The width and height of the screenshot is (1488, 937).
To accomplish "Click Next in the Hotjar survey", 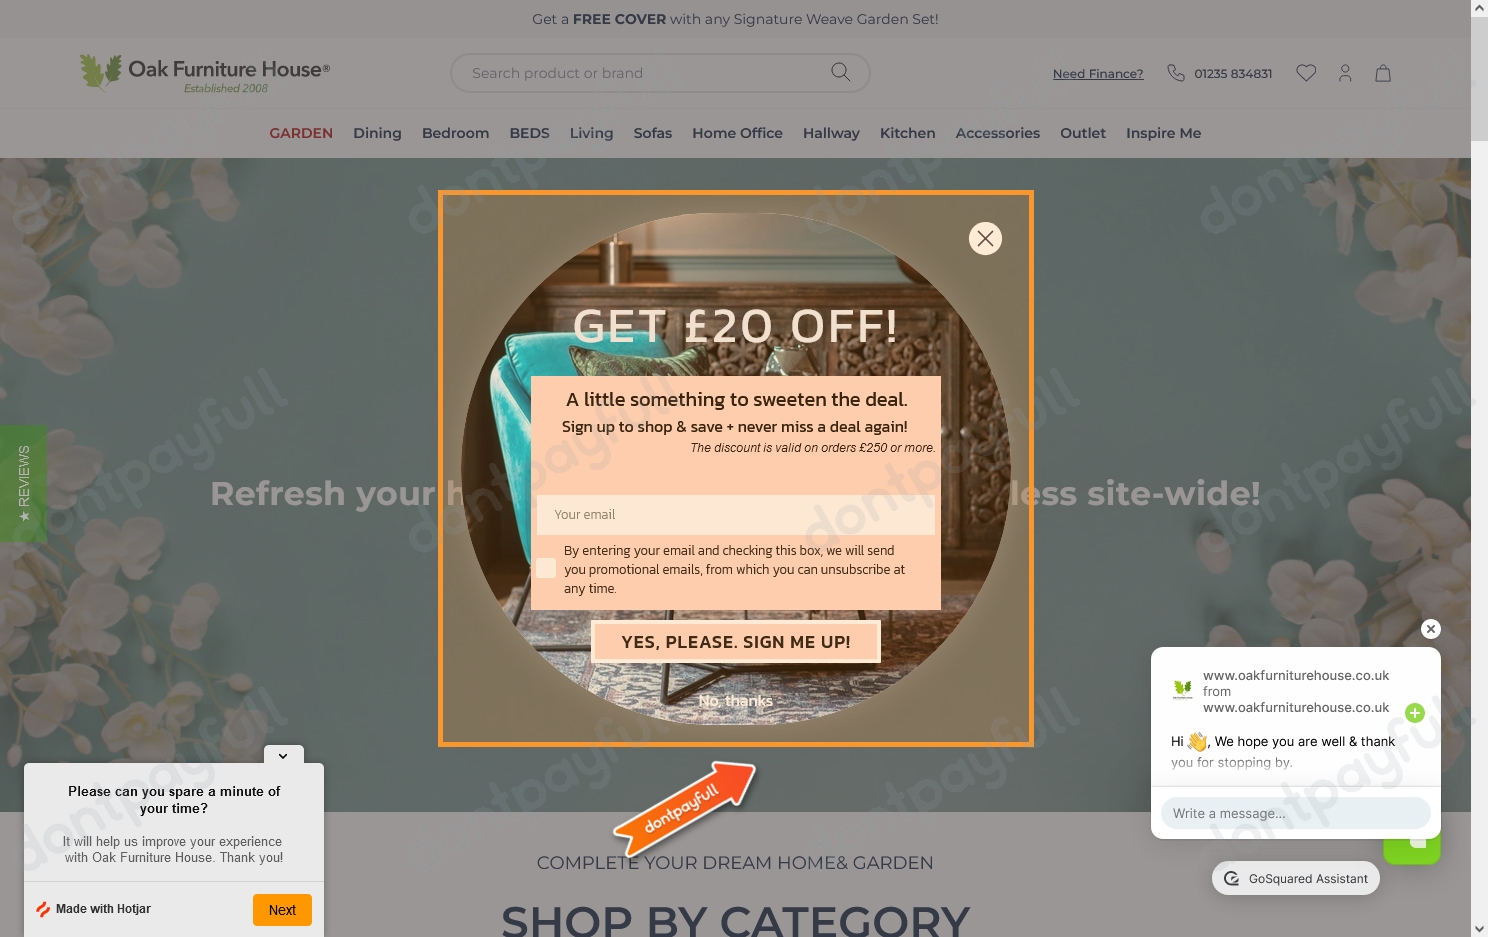I will point(282,910).
